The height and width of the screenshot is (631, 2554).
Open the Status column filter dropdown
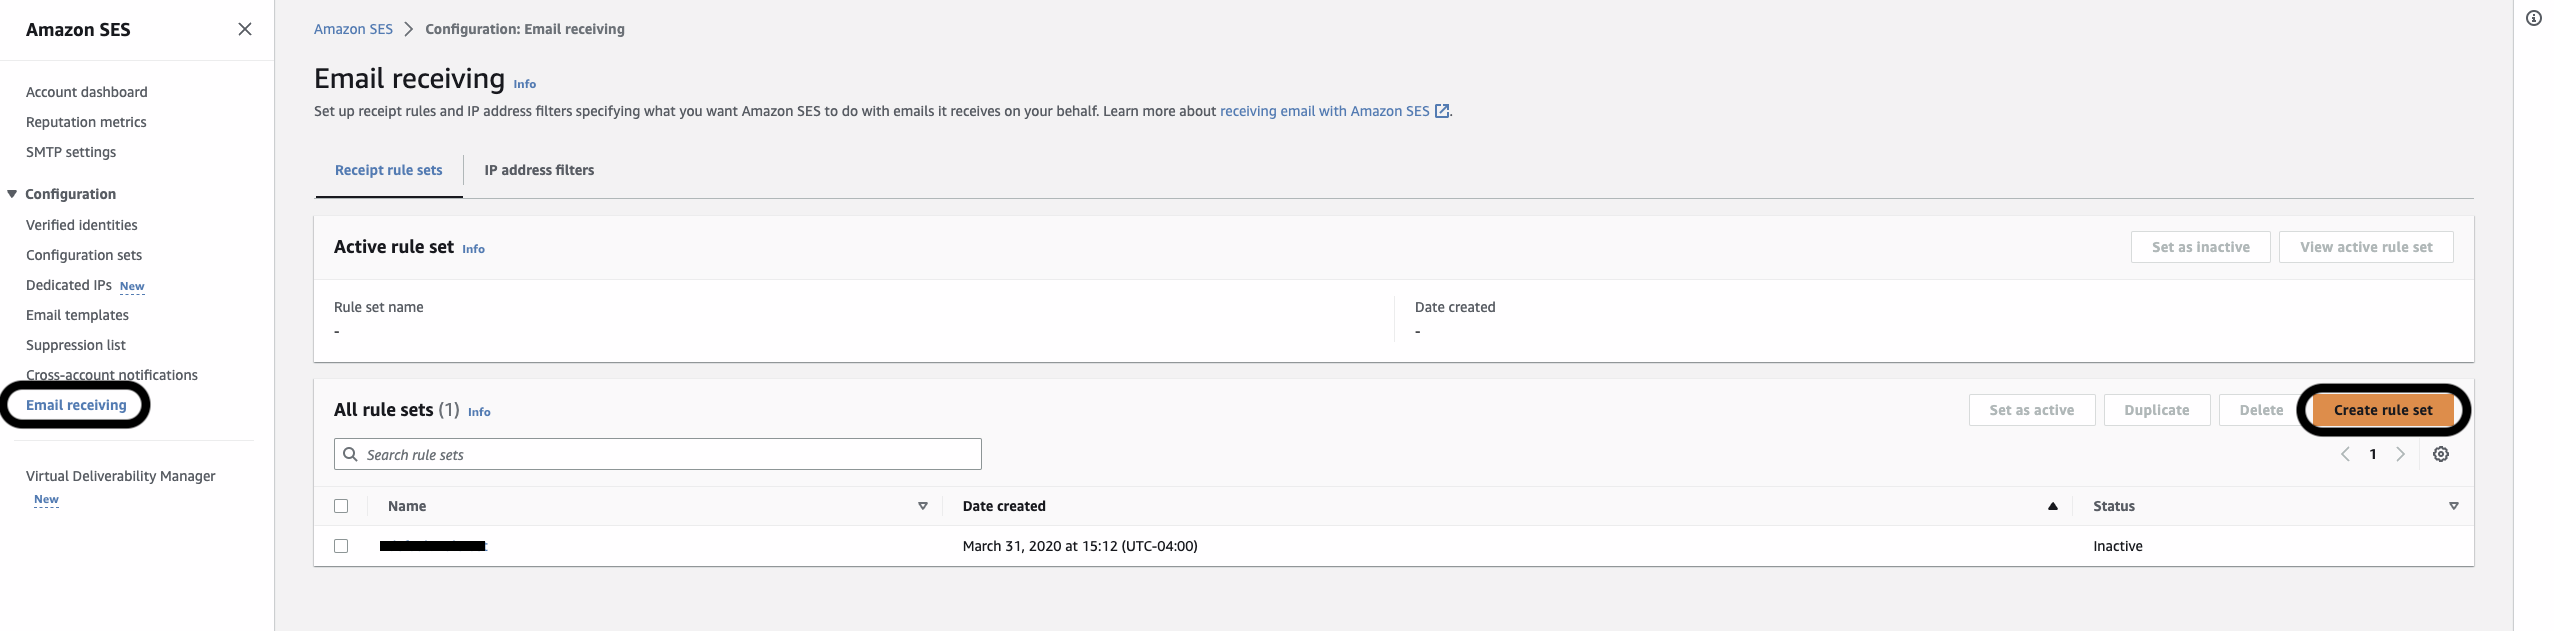tap(2453, 506)
